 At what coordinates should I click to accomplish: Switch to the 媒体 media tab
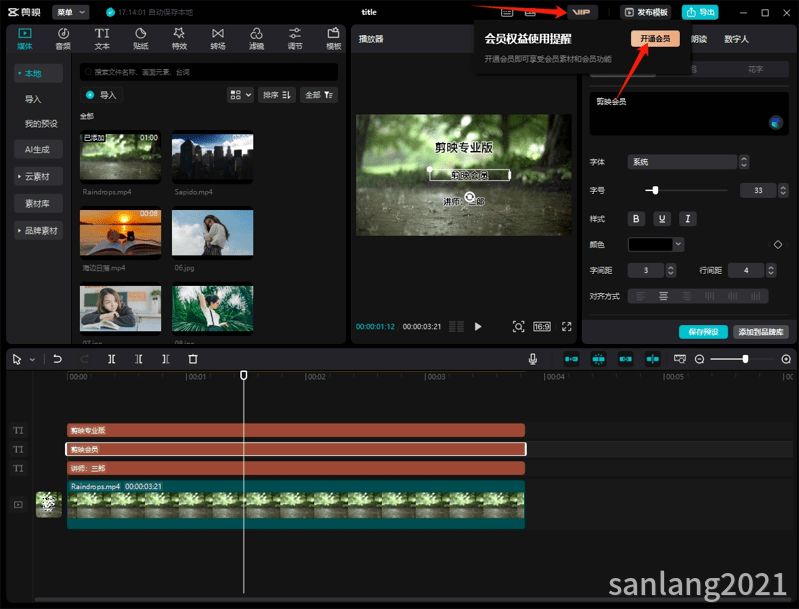click(x=24, y=39)
